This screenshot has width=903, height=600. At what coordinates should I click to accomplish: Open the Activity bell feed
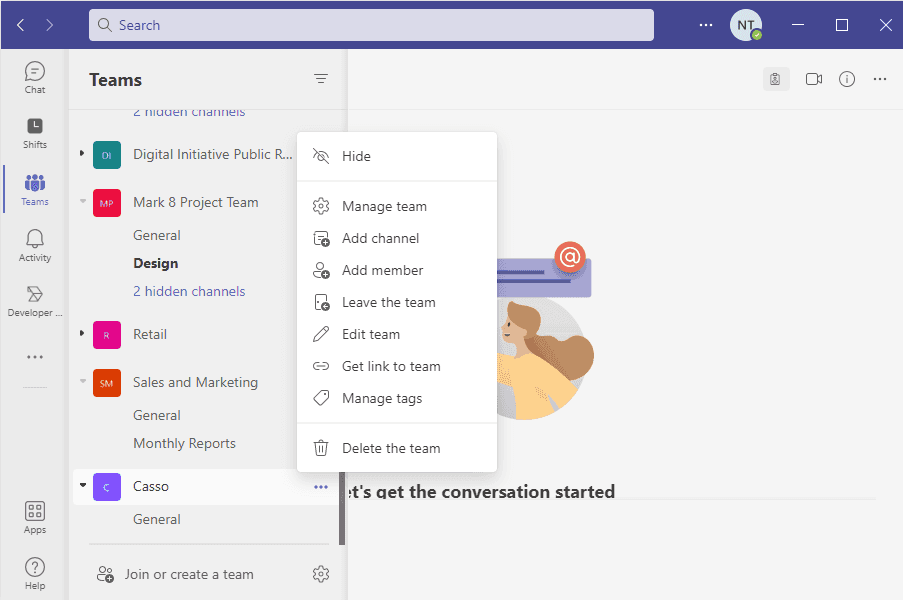click(x=35, y=245)
